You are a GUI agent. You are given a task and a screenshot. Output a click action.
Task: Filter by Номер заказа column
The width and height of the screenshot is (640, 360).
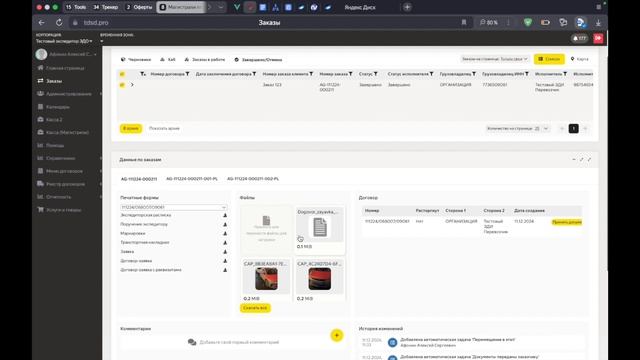click(x=351, y=74)
